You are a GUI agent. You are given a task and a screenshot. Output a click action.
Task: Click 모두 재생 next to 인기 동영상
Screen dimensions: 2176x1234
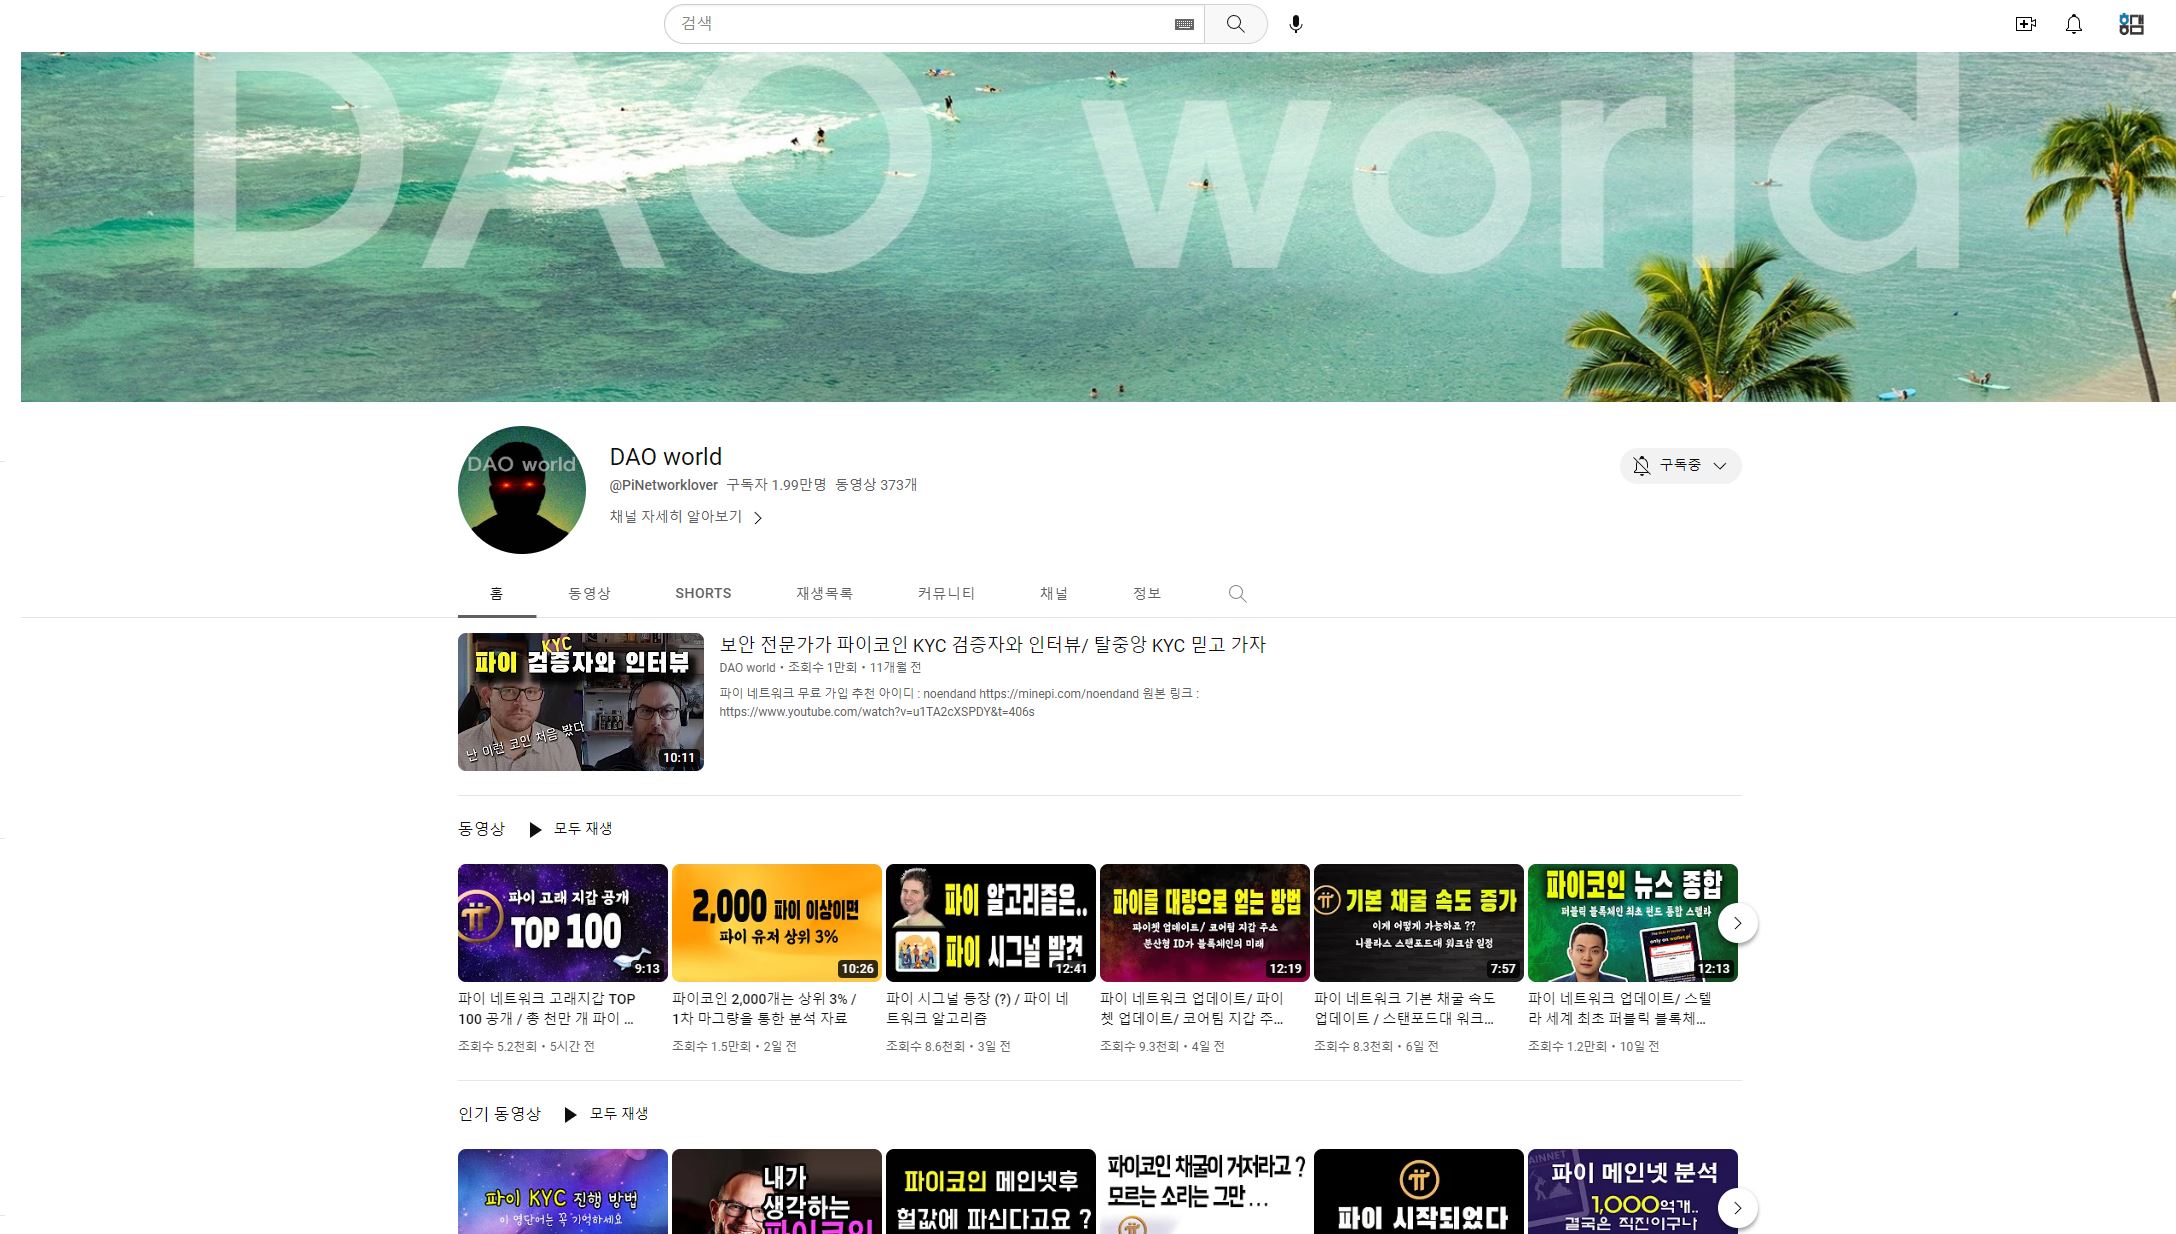pos(619,1113)
